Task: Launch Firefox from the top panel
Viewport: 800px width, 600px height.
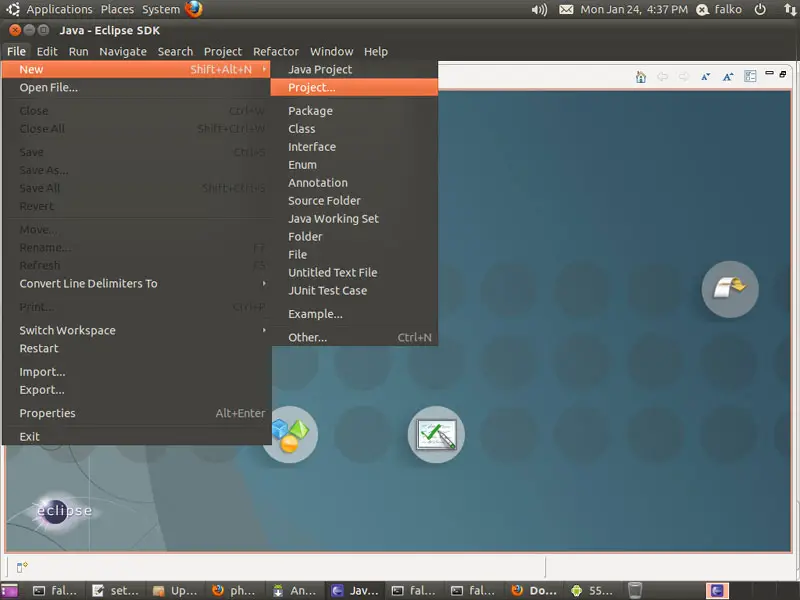Action: tap(194, 9)
